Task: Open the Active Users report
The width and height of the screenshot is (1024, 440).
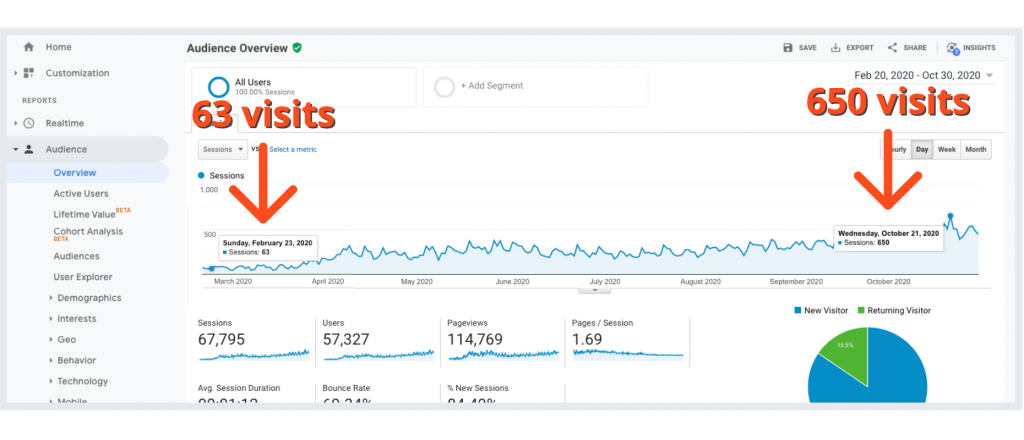Action: [x=81, y=194]
